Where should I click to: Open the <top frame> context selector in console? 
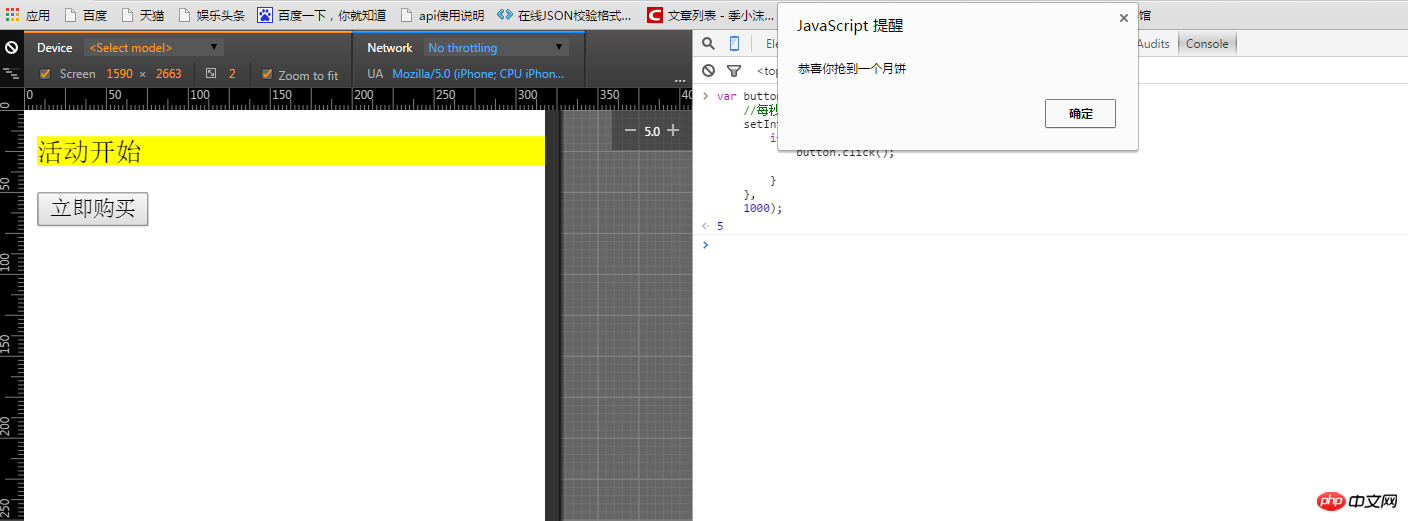tap(768, 71)
